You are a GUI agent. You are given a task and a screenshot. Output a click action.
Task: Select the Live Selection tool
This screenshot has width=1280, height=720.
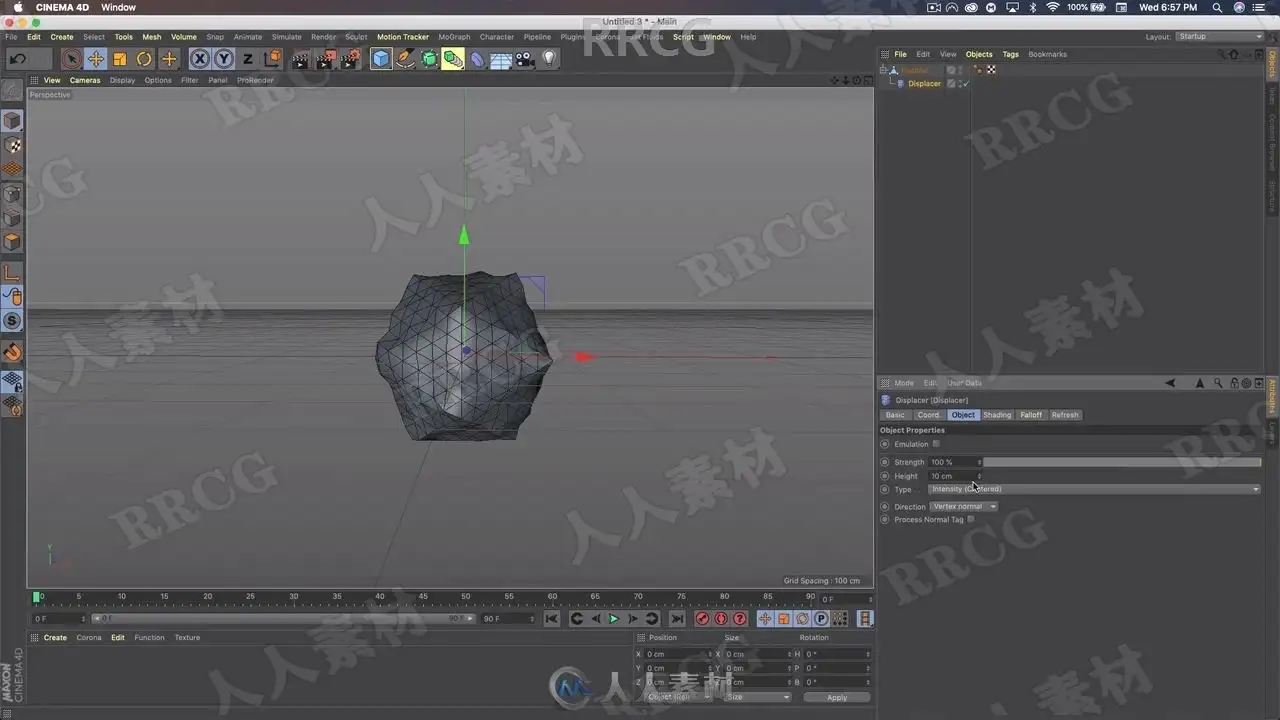[71, 59]
